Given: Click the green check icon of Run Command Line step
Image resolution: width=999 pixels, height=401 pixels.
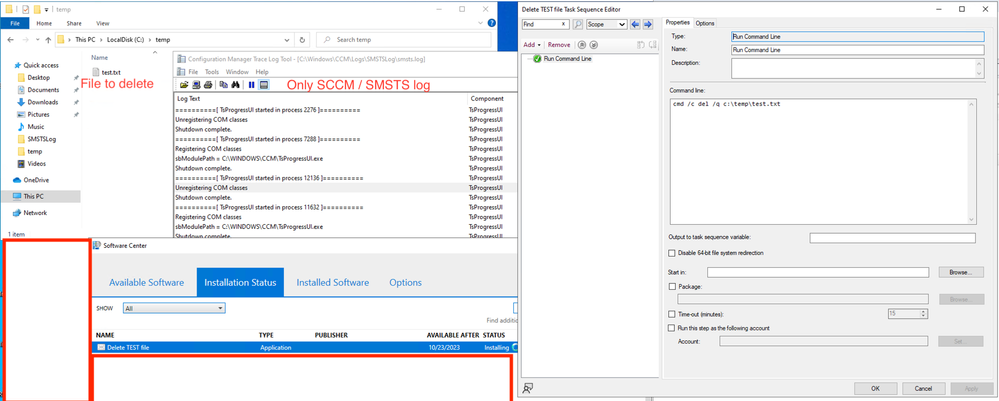Looking at the screenshot, I should tap(537, 59).
